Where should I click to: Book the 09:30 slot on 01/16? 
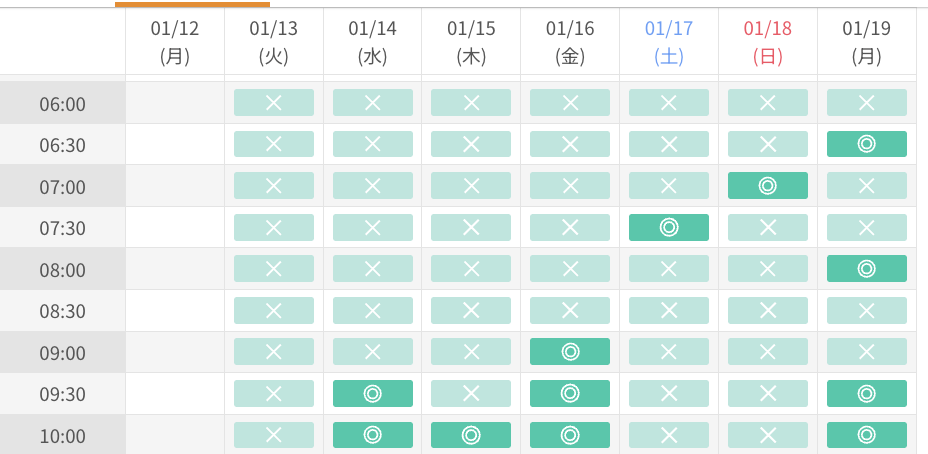[570, 394]
